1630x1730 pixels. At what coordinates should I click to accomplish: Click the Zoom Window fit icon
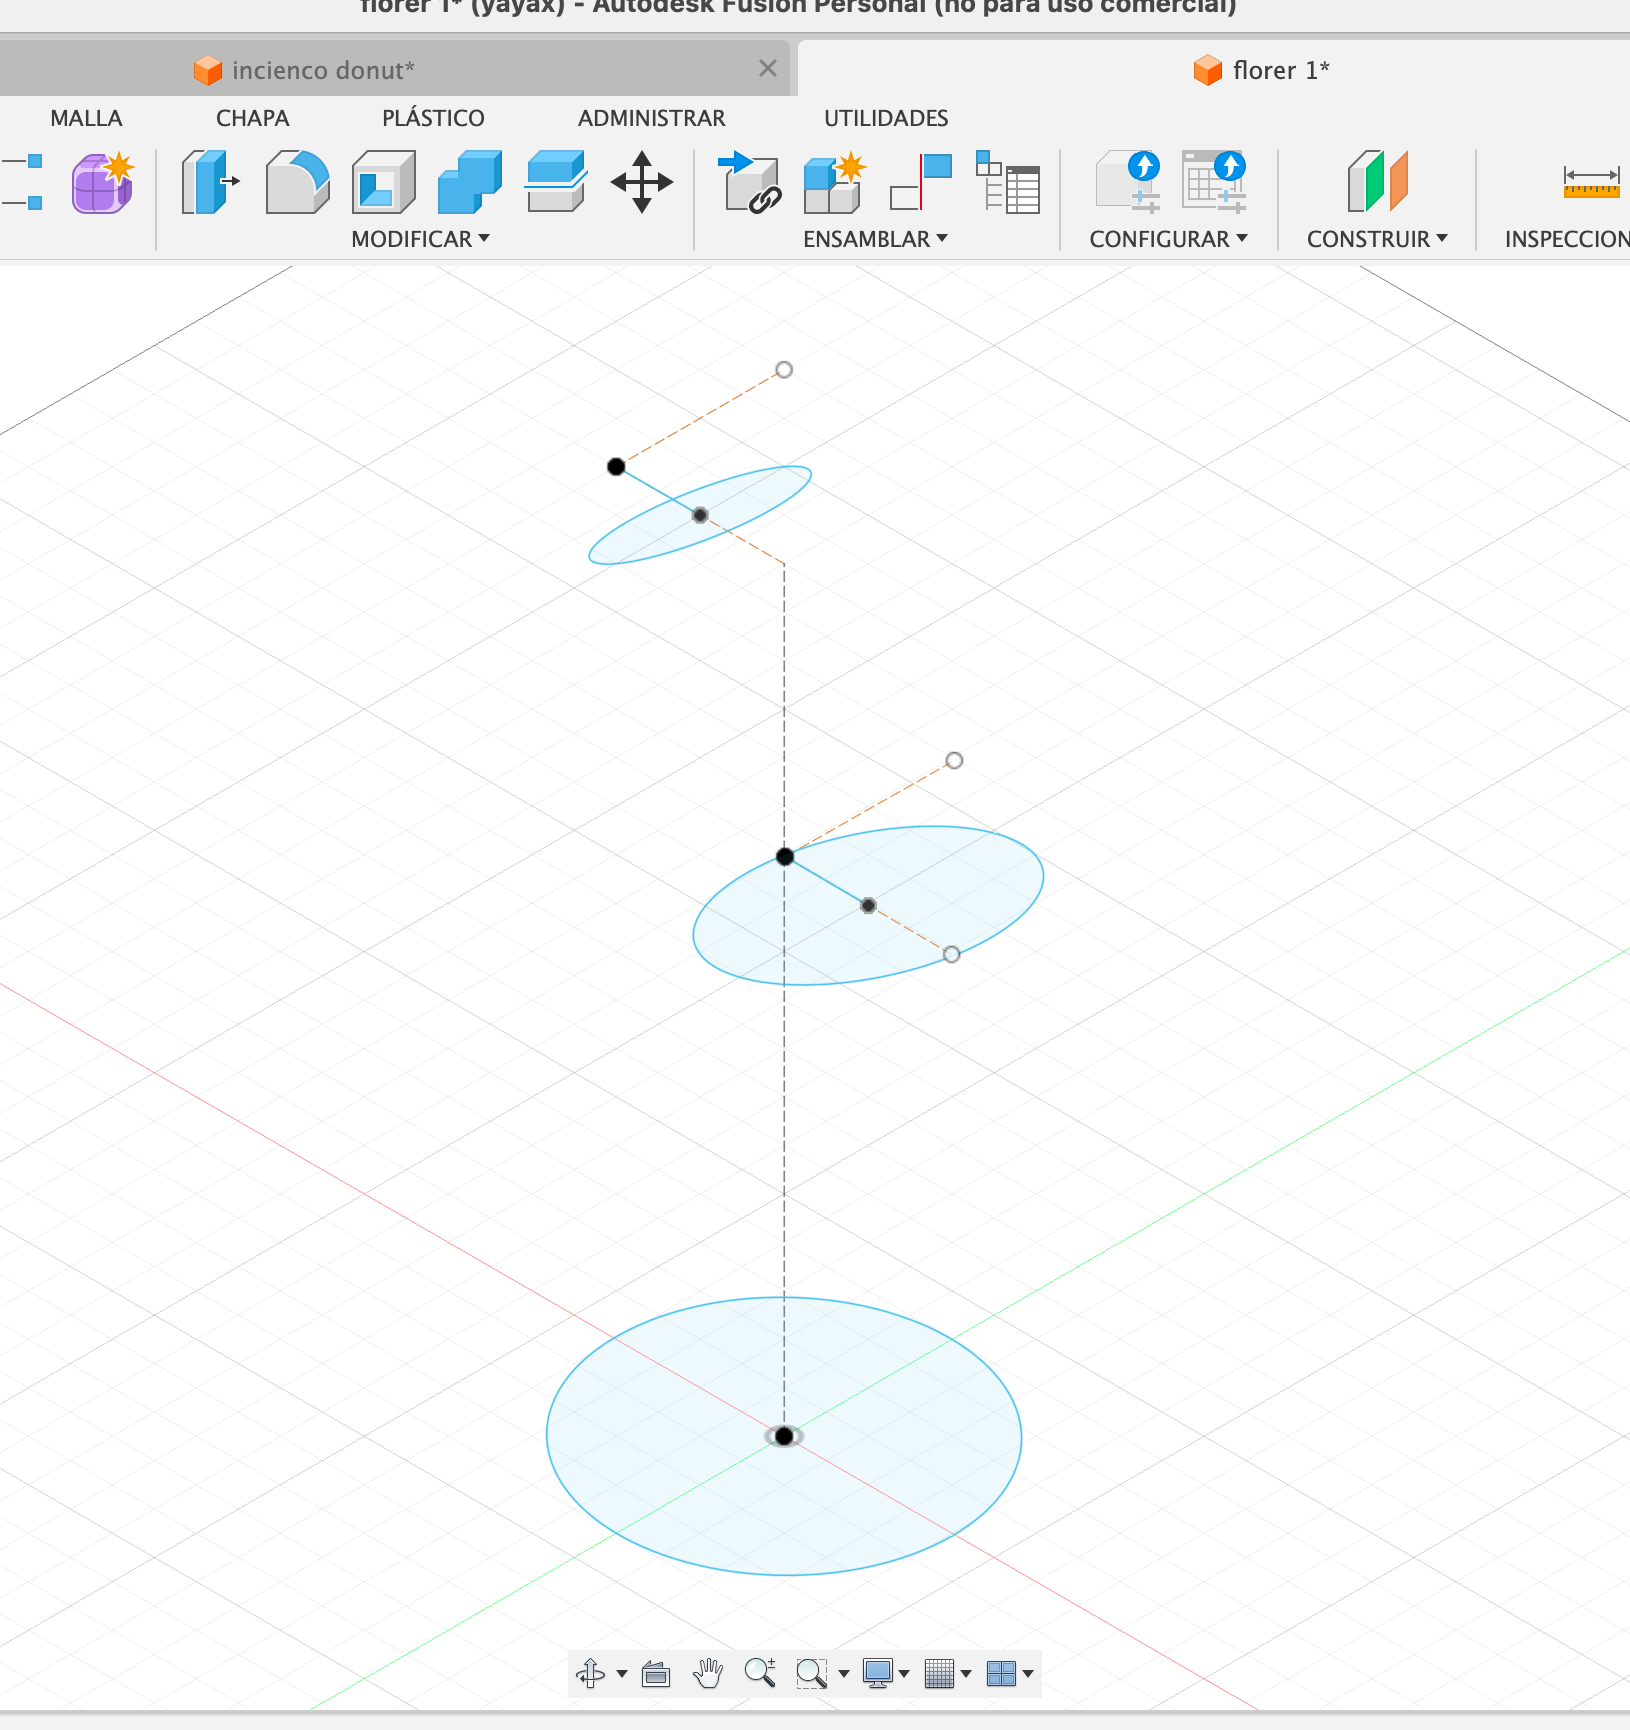(x=811, y=1673)
